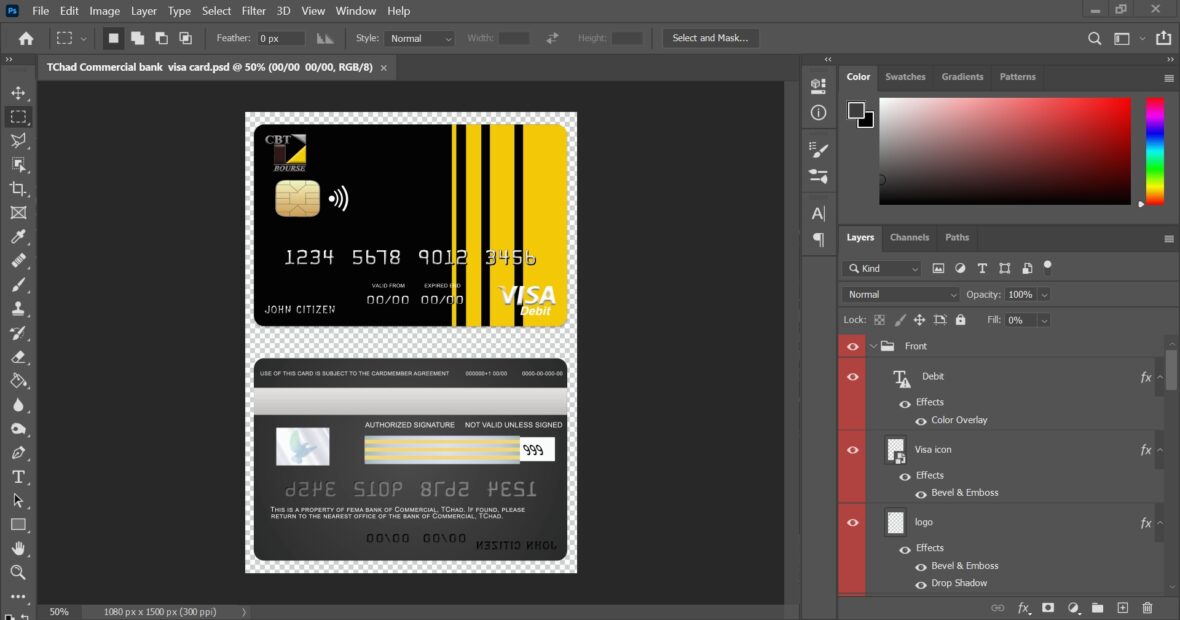Click the Create New Layer icon
The width and height of the screenshot is (1180, 620).
[x=1122, y=607]
